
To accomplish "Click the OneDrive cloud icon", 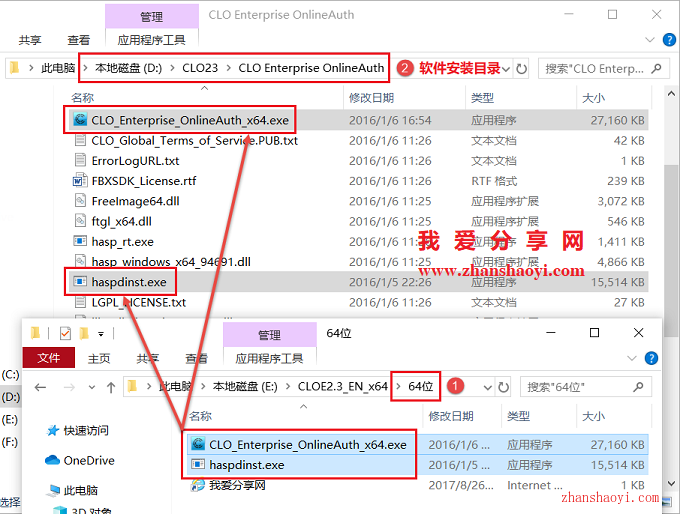I will 52,460.
